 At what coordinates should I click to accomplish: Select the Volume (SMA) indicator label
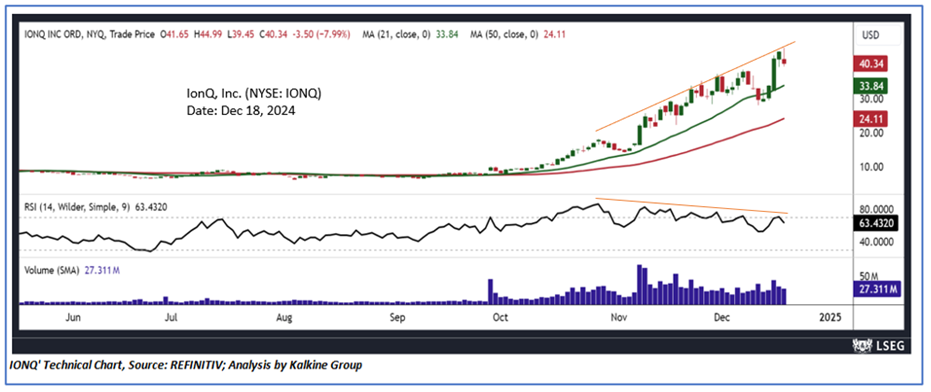(x=53, y=270)
